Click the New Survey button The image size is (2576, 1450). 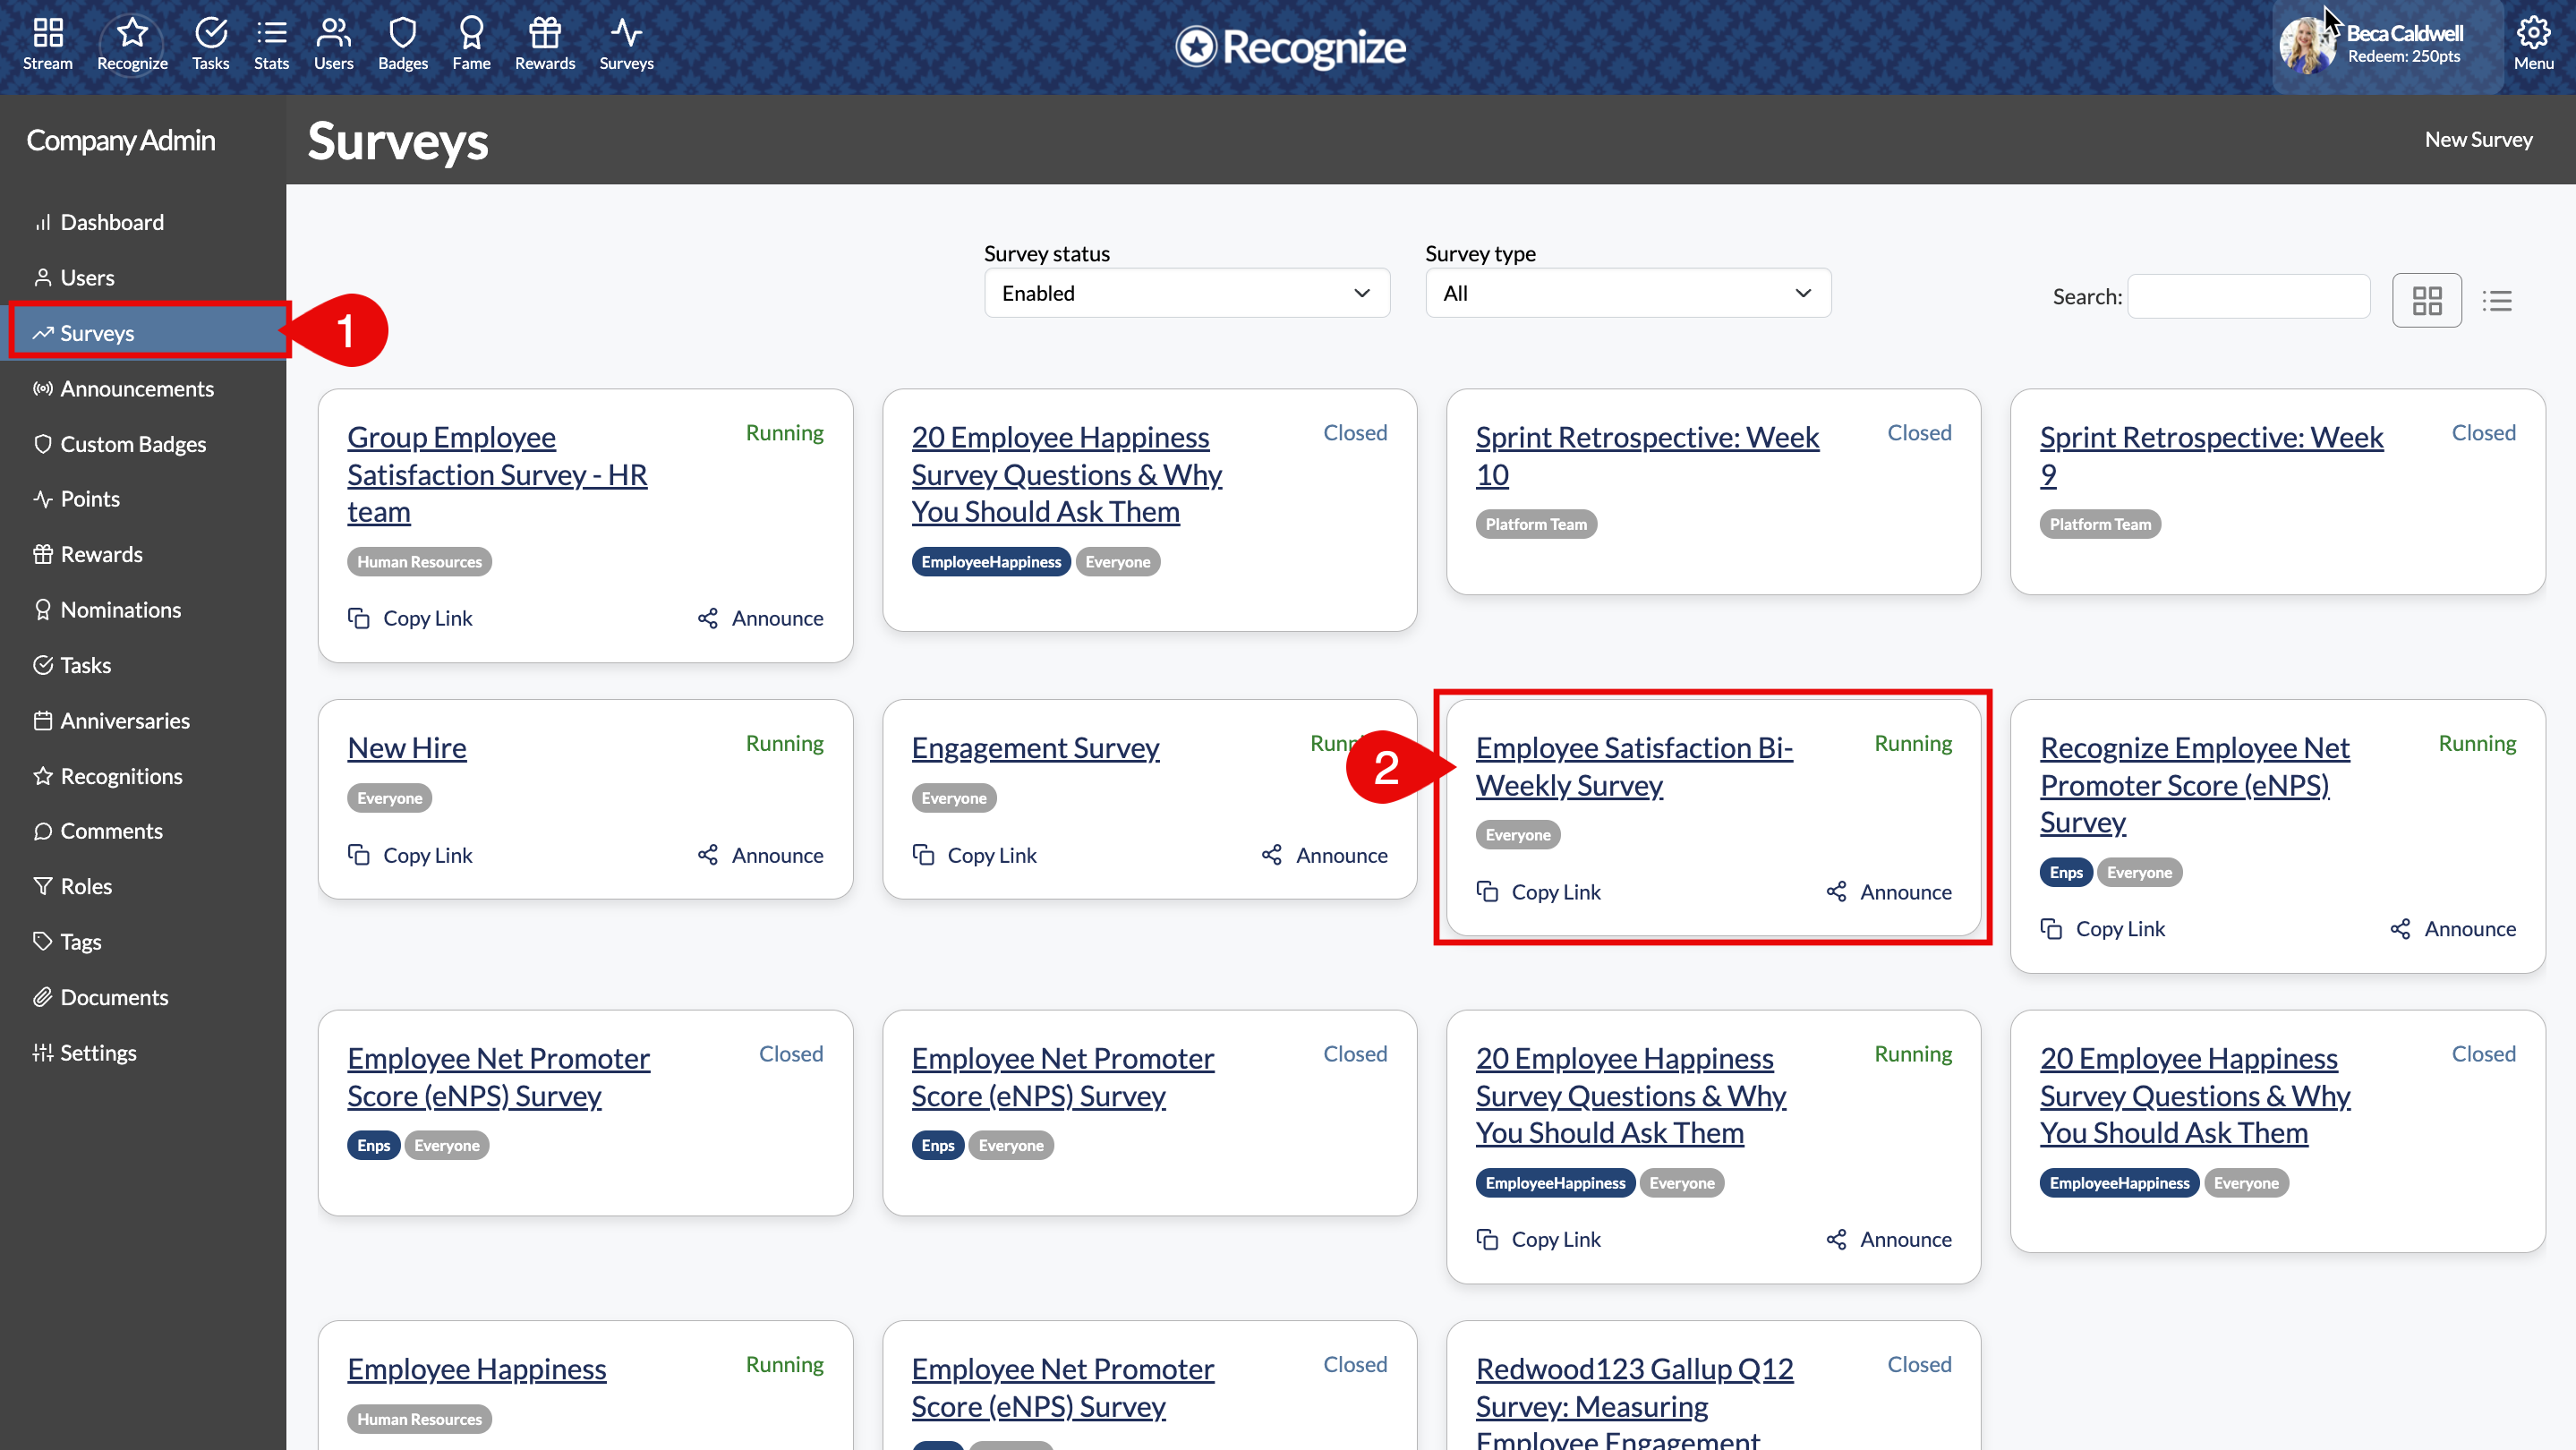point(2478,139)
